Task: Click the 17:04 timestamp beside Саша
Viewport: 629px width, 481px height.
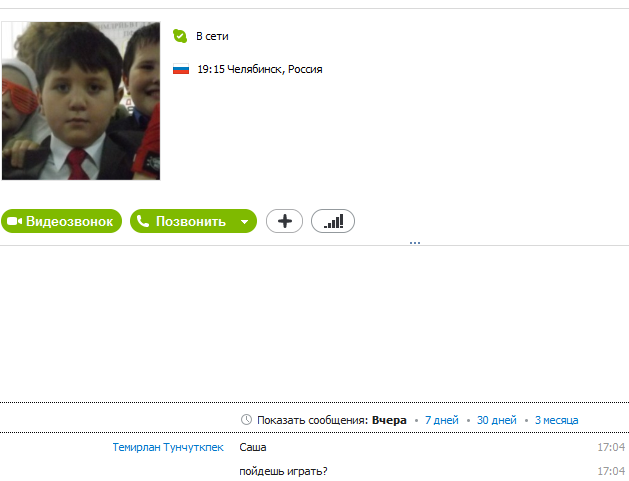Action: 611,447
